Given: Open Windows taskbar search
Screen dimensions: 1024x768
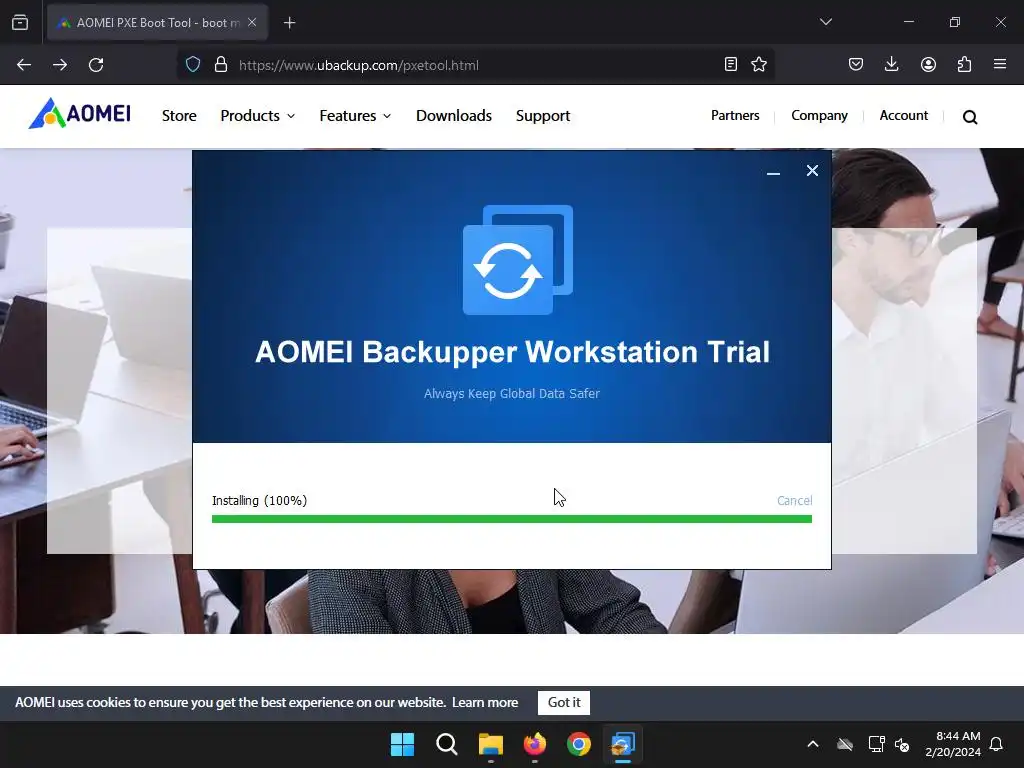Looking at the screenshot, I should click(x=447, y=744).
